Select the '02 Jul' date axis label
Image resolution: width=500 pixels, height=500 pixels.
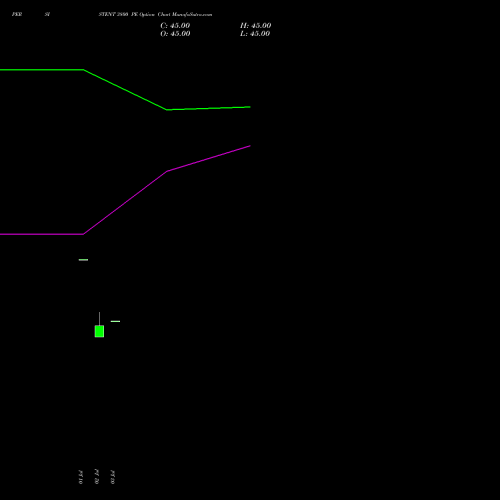pyautogui.click(x=97, y=477)
